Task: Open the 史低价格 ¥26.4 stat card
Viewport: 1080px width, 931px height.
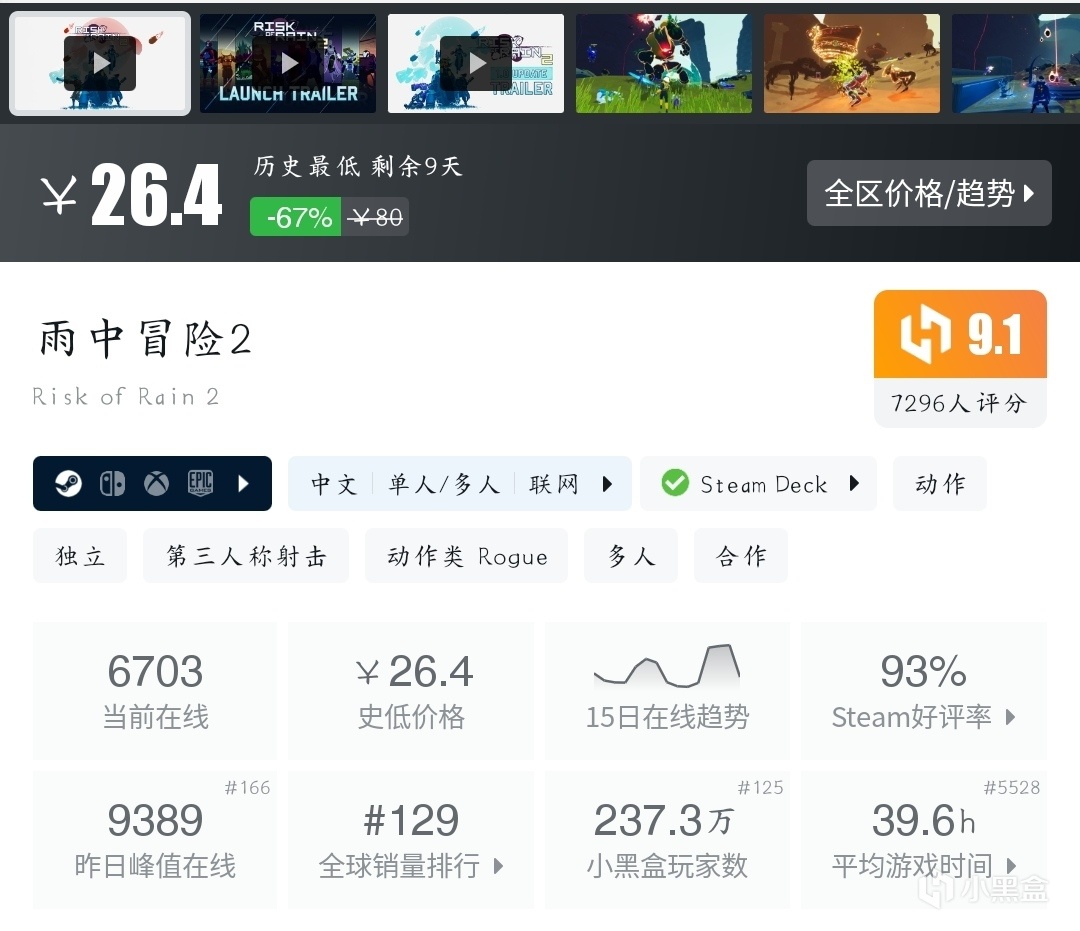Action: tap(411, 691)
